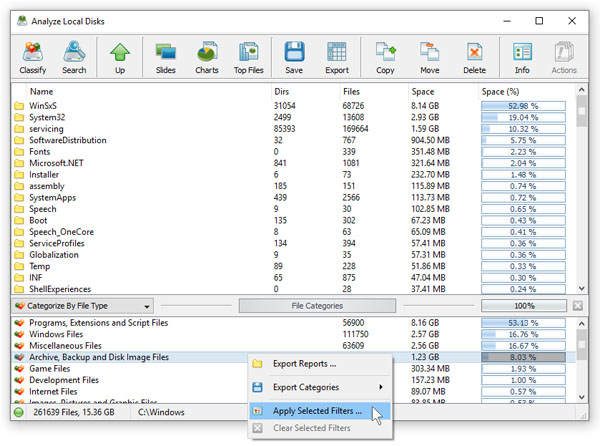Click the 52.98 % space bar for WinSxS
The width and height of the screenshot is (600, 446).
[523, 106]
